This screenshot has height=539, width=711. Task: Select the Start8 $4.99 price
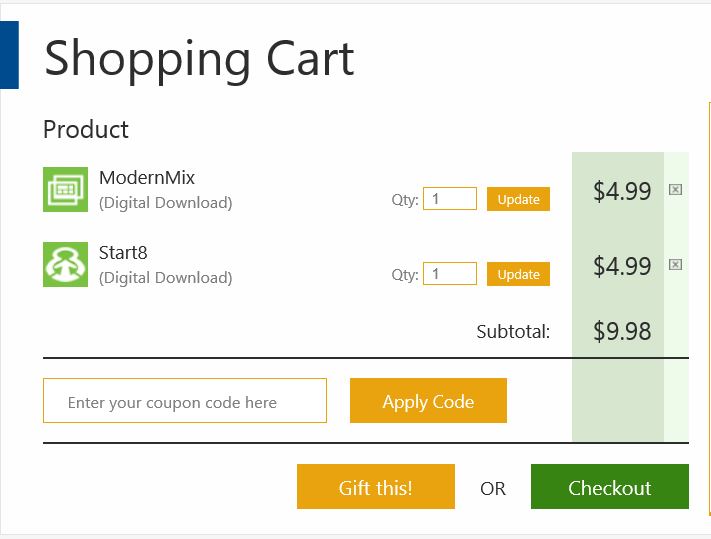point(622,266)
